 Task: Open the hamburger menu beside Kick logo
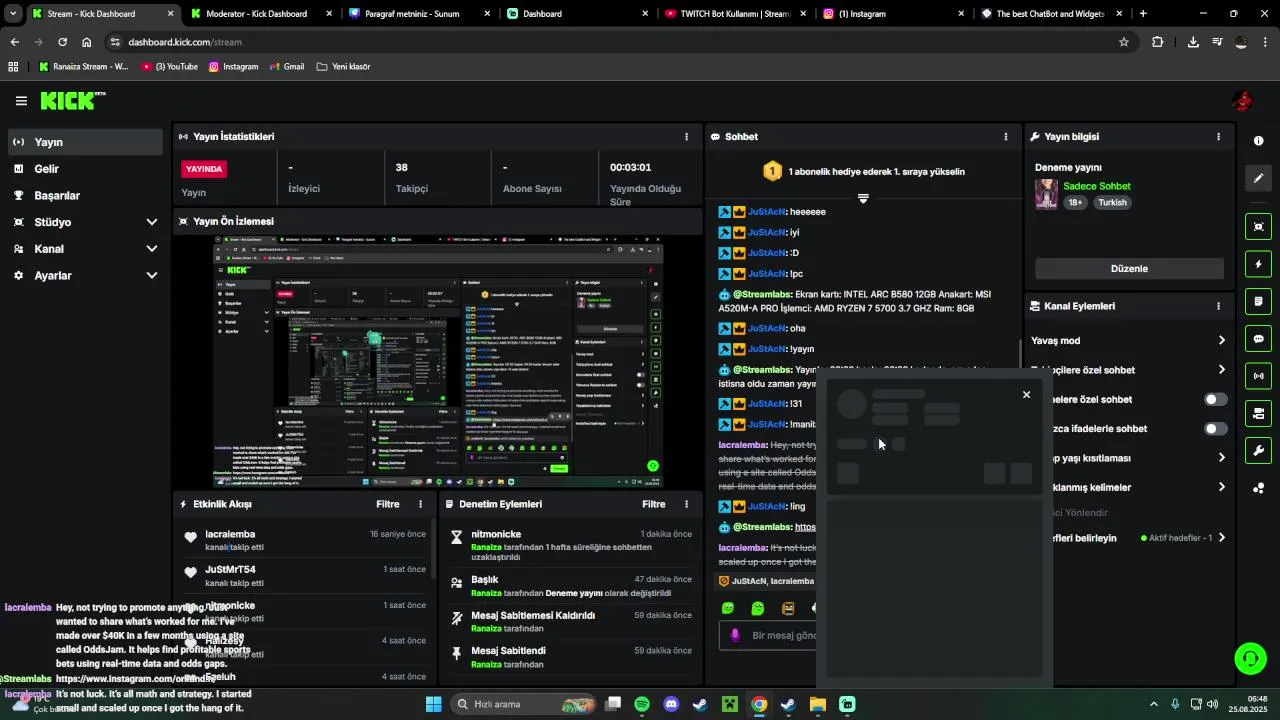[x=21, y=101]
